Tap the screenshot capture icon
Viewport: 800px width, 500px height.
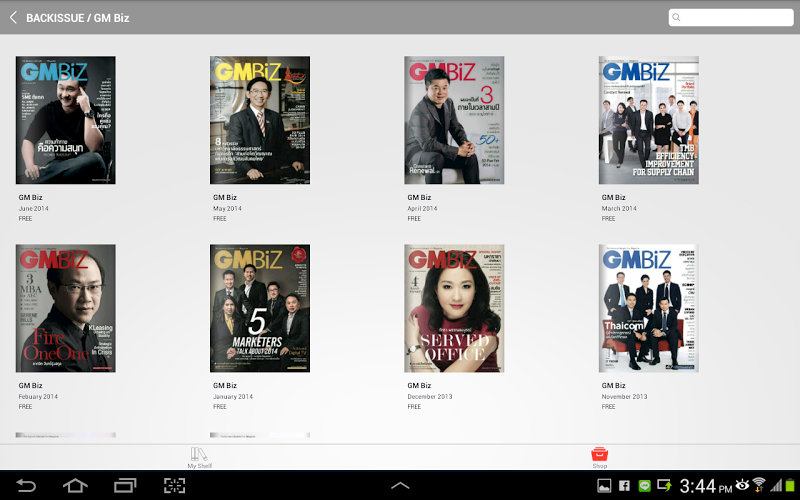[175, 486]
